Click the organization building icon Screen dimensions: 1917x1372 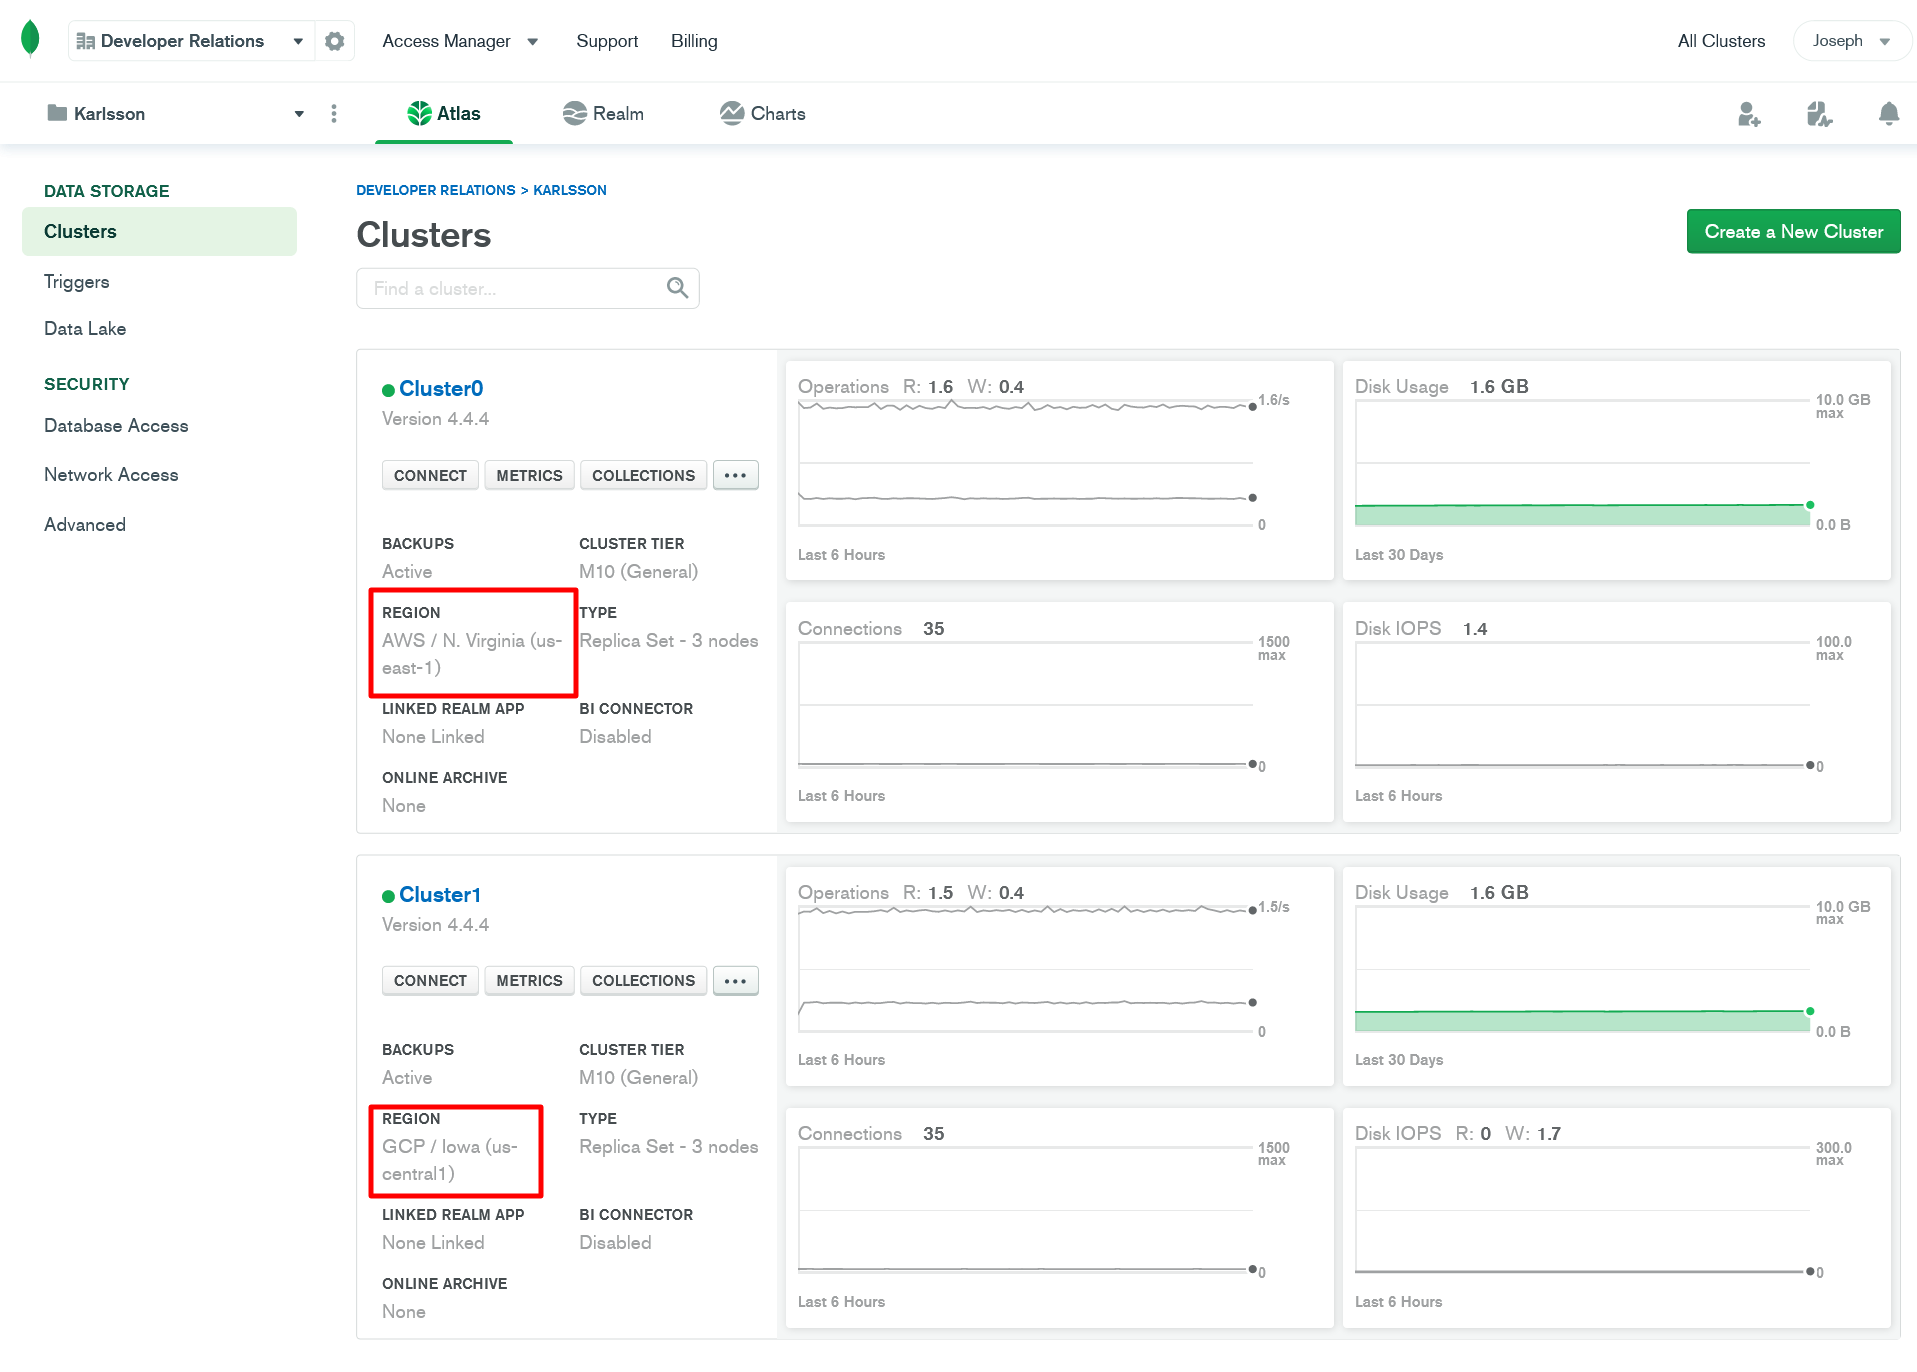pyautogui.click(x=86, y=41)
